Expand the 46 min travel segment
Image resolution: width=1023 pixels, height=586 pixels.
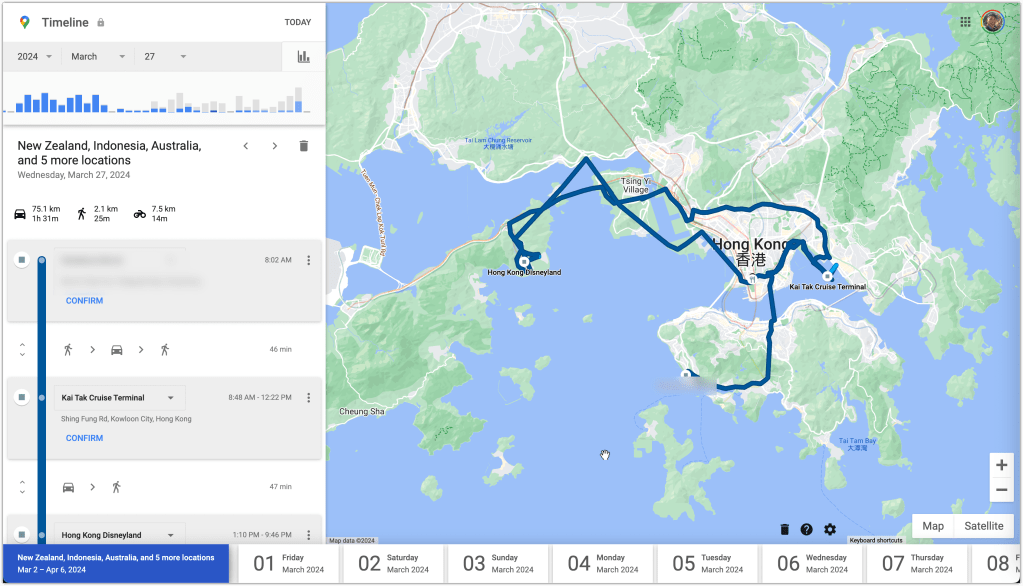(22, 350)
